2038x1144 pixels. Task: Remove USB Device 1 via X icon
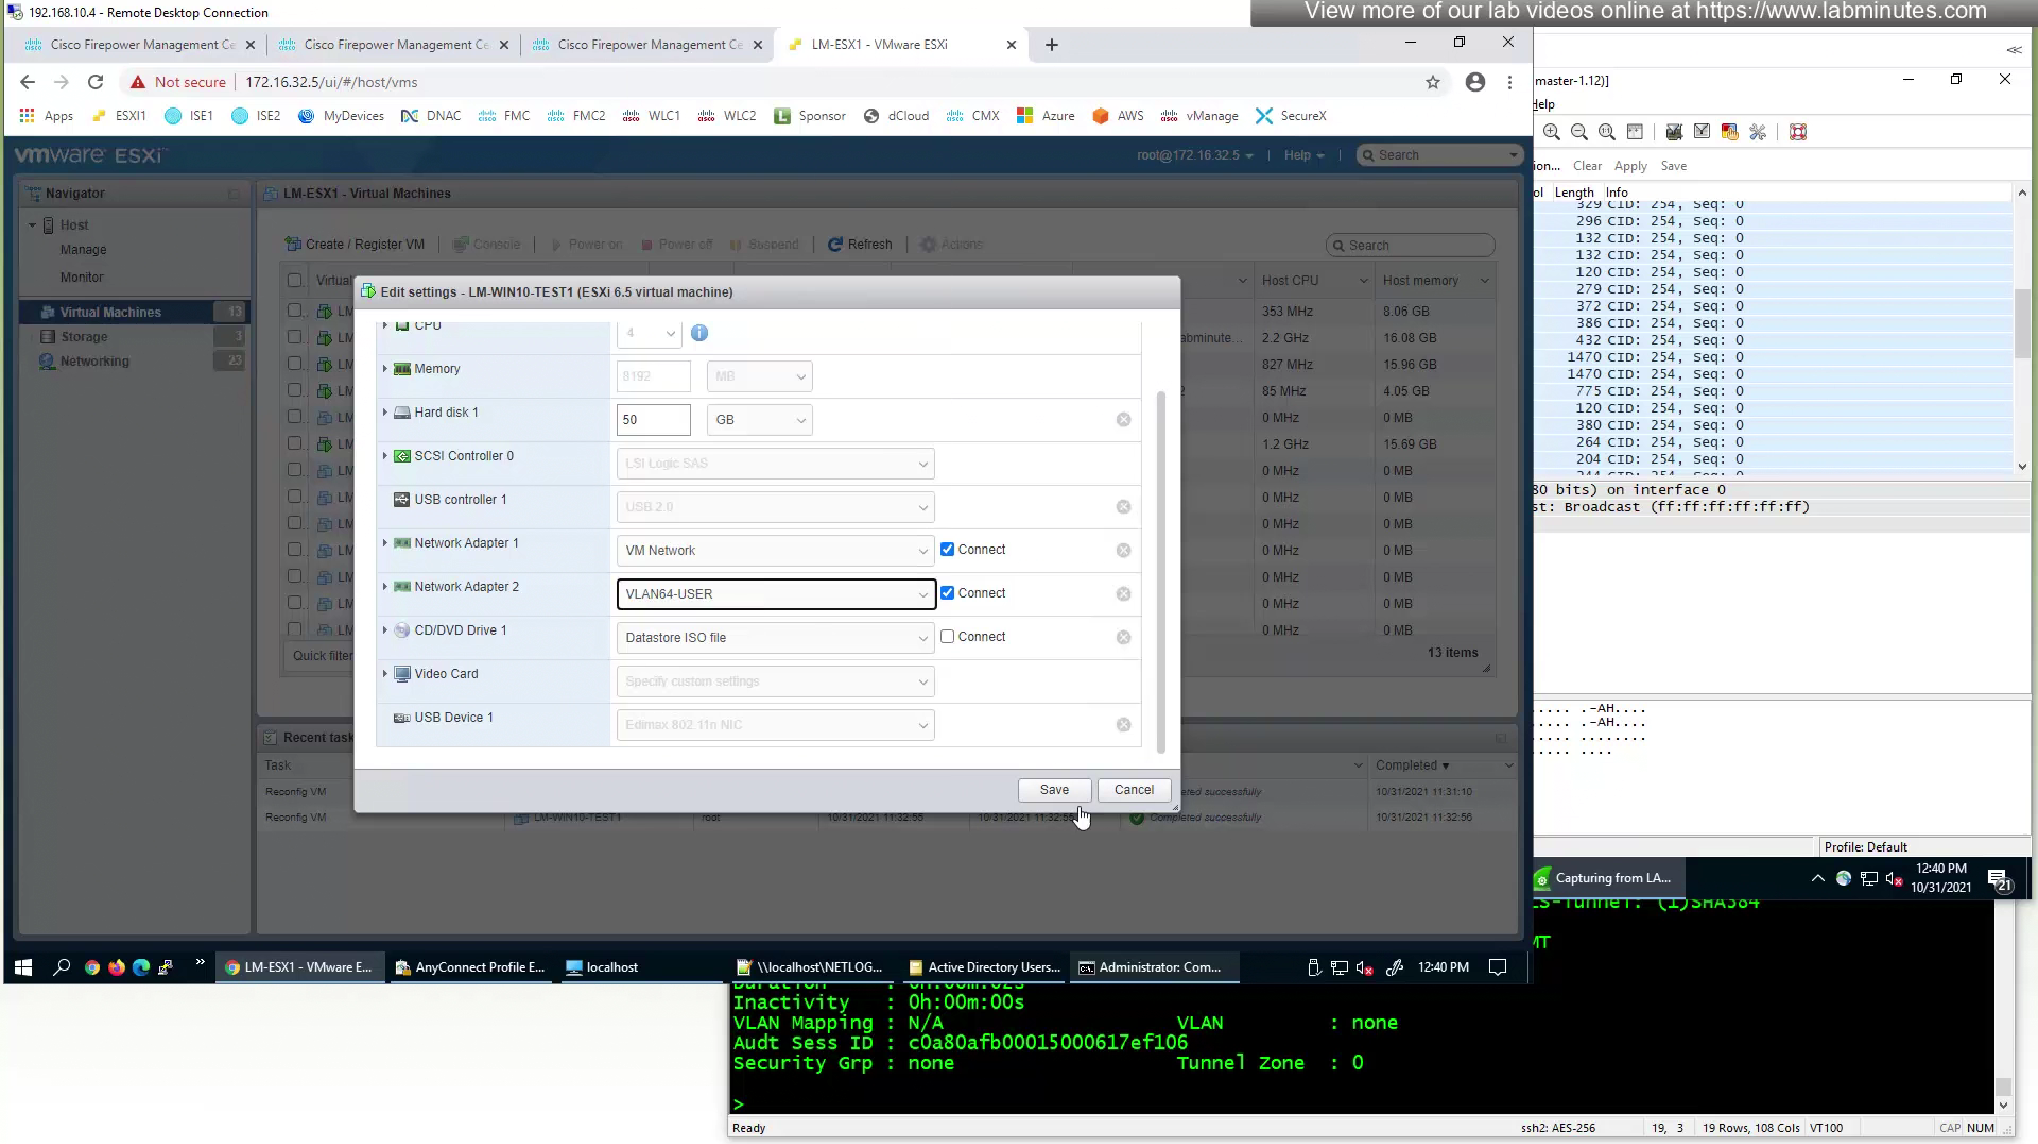pos(1123,725)
